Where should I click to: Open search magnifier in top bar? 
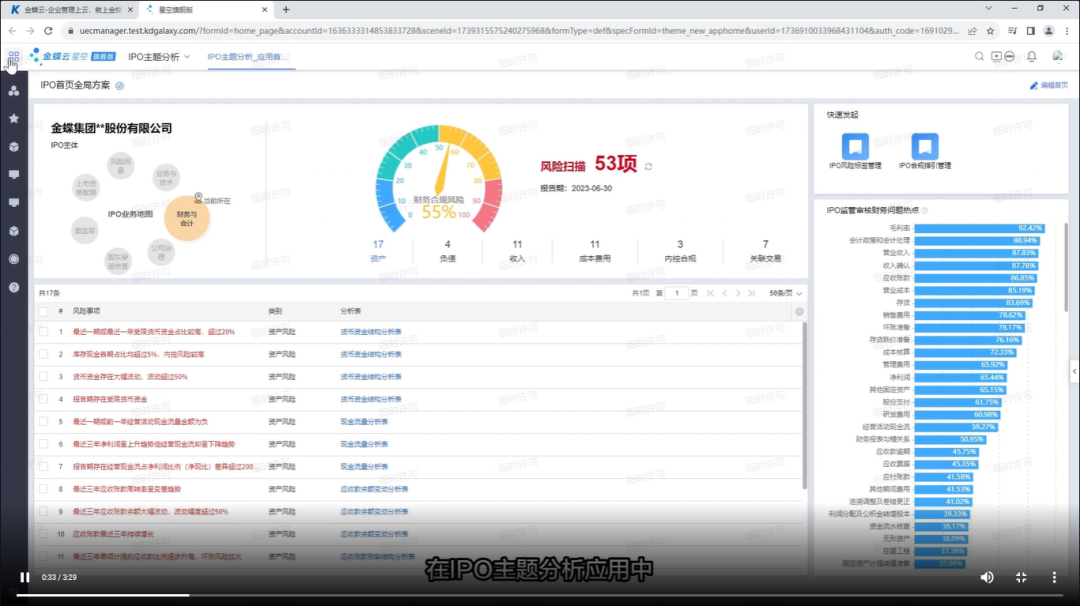[979, 56]
